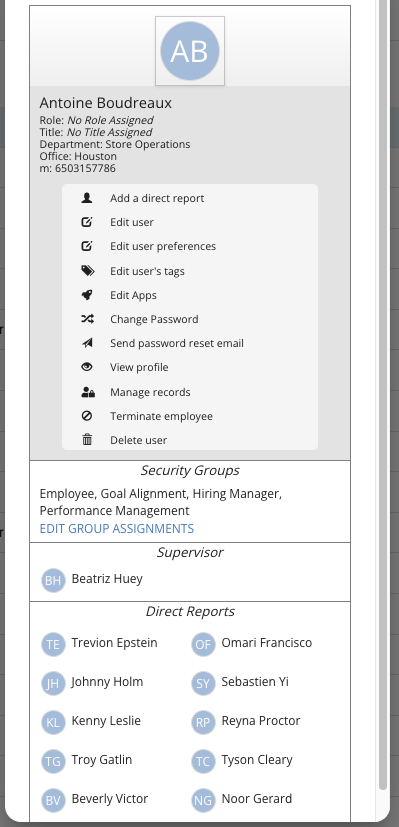Click the user lock icon beside Manage records
The height and width of the screenshot is (827, 399).
coord(87,392)
